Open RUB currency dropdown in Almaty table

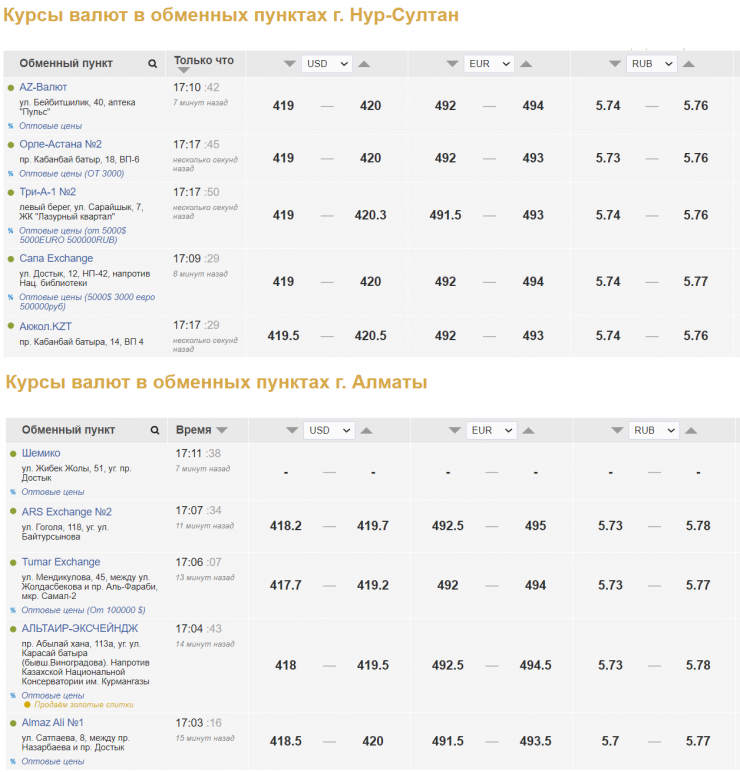tap(655, 431)
